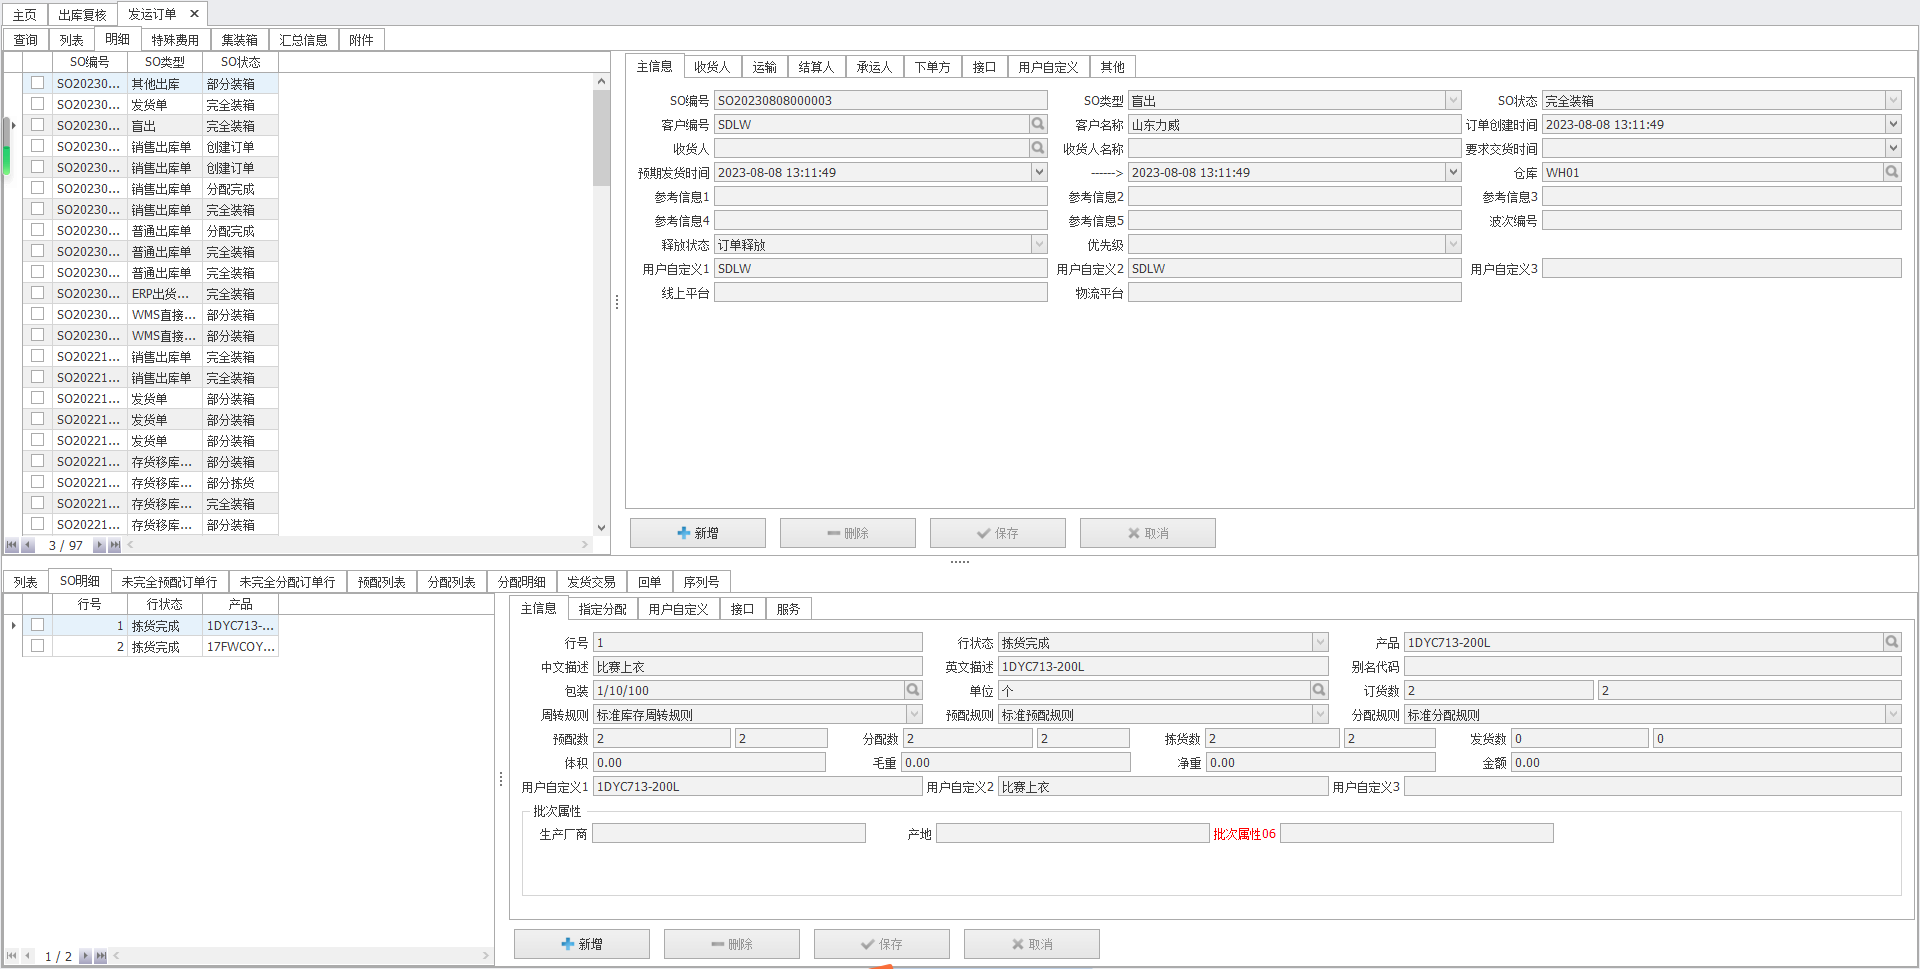Check the box for the 部分拣货 order row

[x=37, y=482]
